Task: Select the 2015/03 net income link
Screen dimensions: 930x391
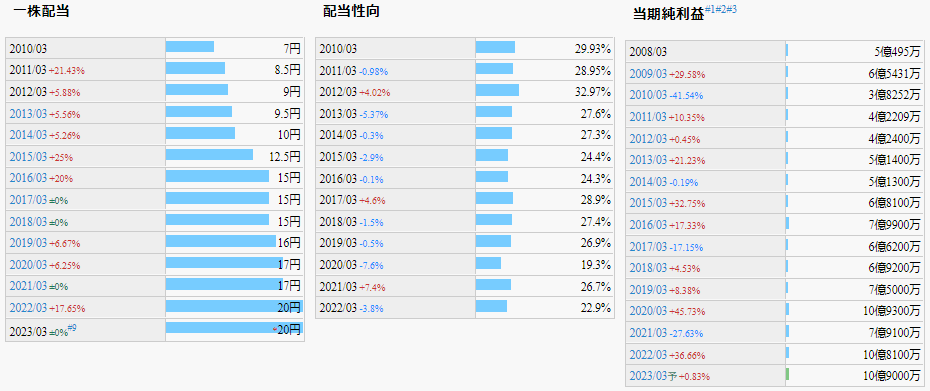Action: click(648, 203)
